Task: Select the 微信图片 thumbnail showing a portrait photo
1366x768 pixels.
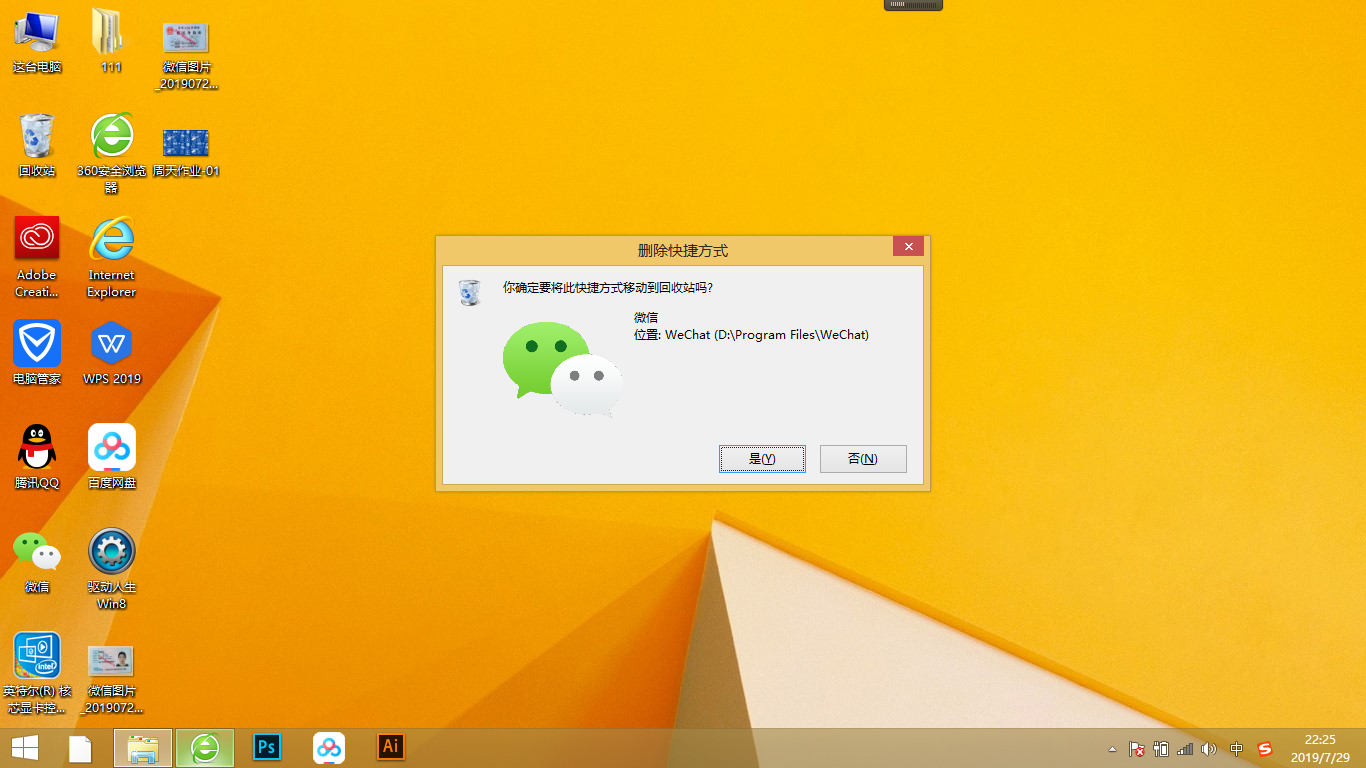Action: click(111, 680)
